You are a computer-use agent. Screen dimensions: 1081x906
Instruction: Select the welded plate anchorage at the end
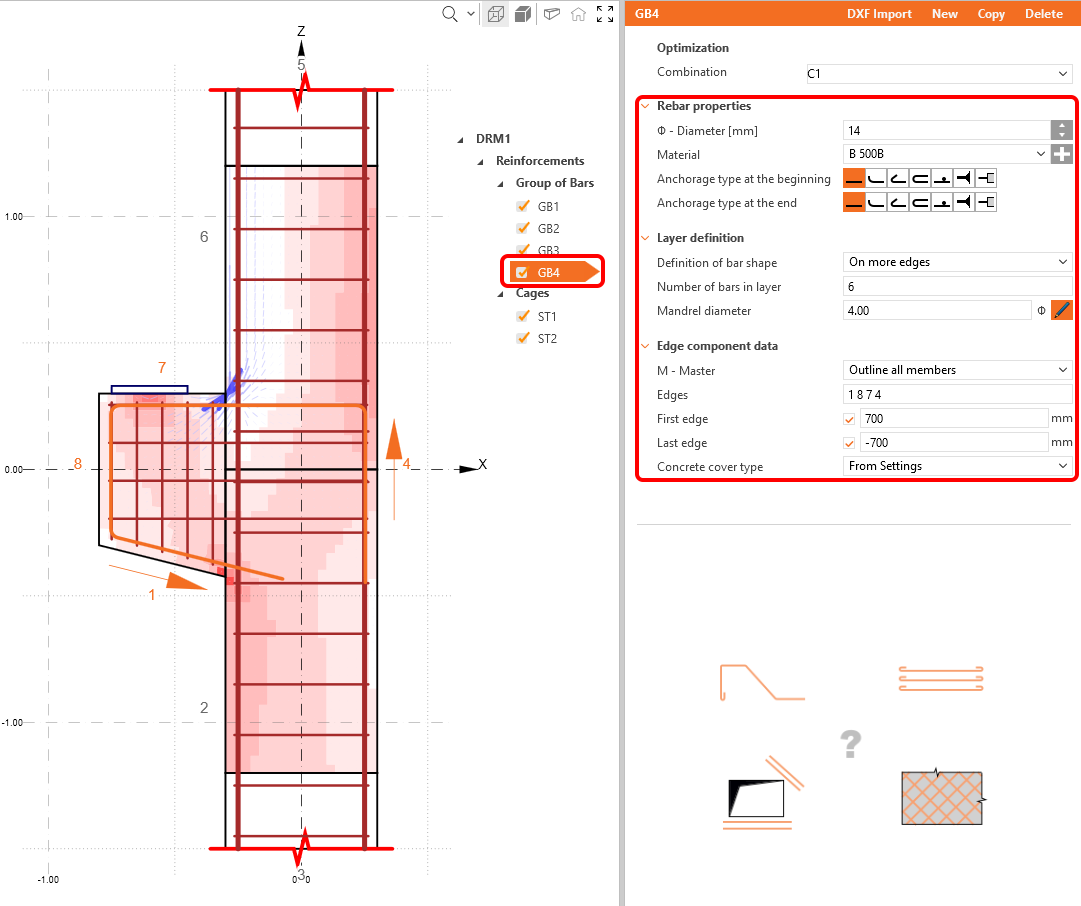click(986, 201)
